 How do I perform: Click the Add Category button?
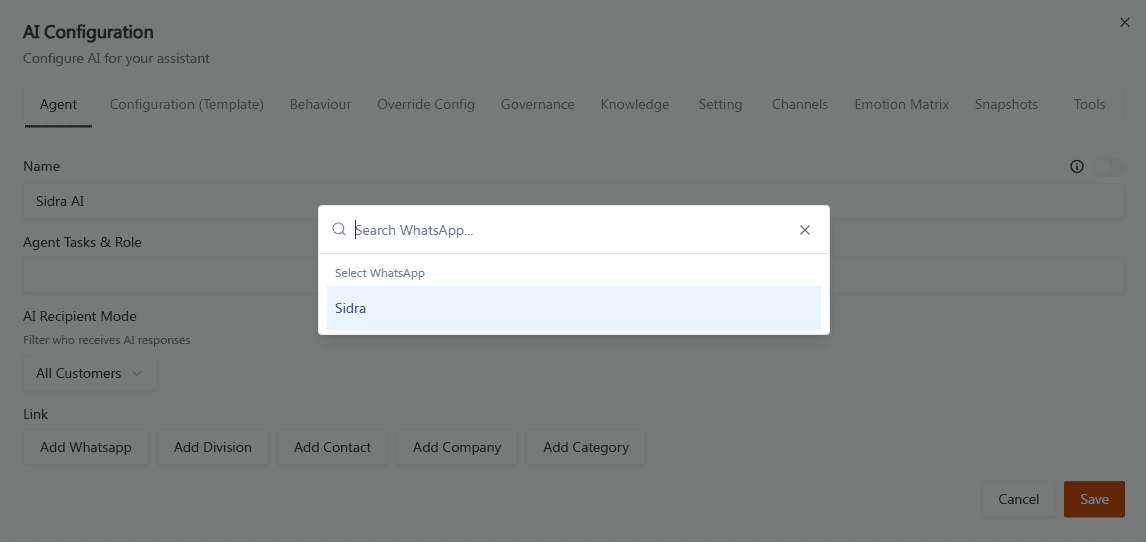tap(586, 447)
